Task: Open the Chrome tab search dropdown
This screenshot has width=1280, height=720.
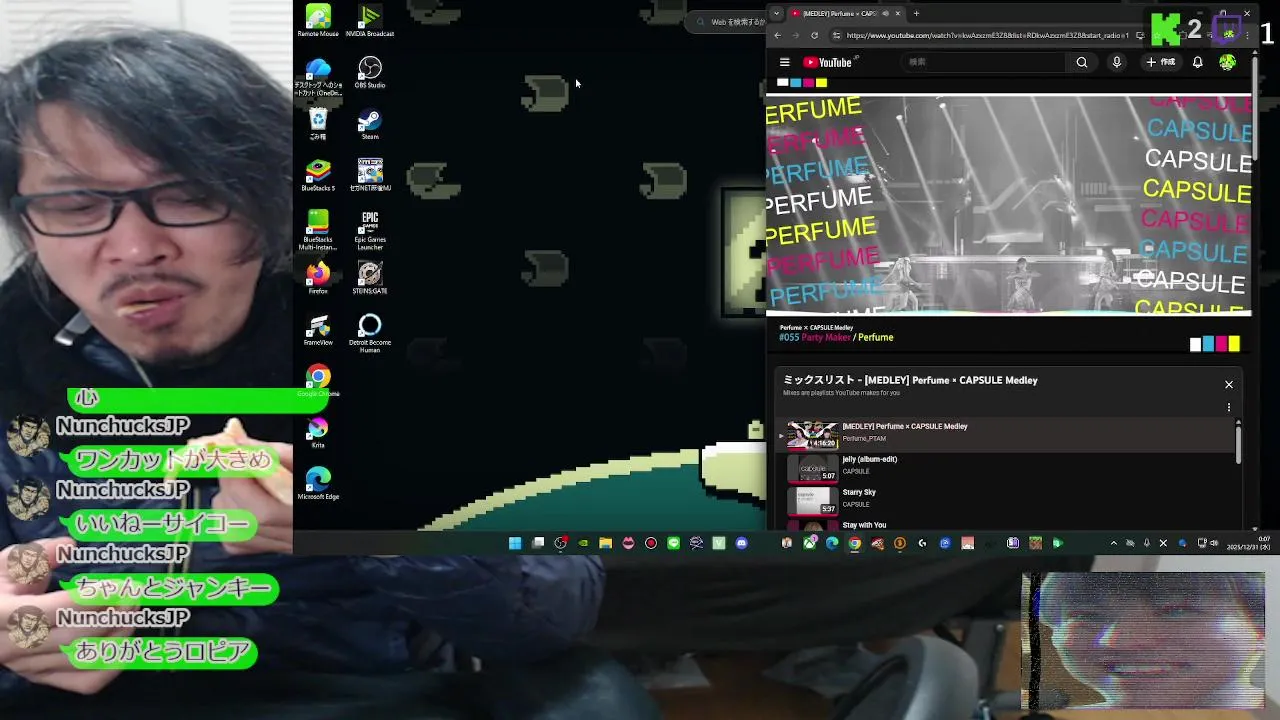Action: click(776, 13)
